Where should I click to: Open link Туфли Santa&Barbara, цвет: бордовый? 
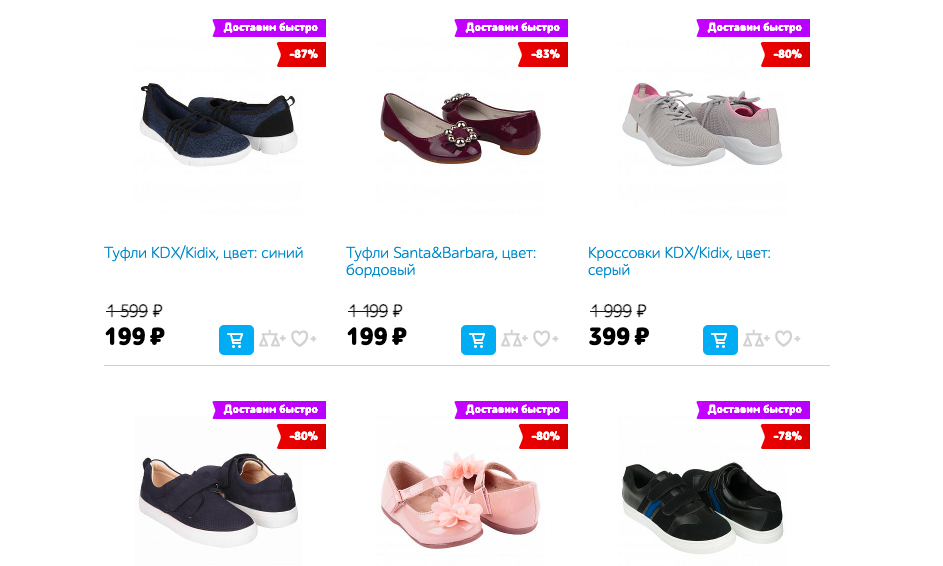coord(441,261)
